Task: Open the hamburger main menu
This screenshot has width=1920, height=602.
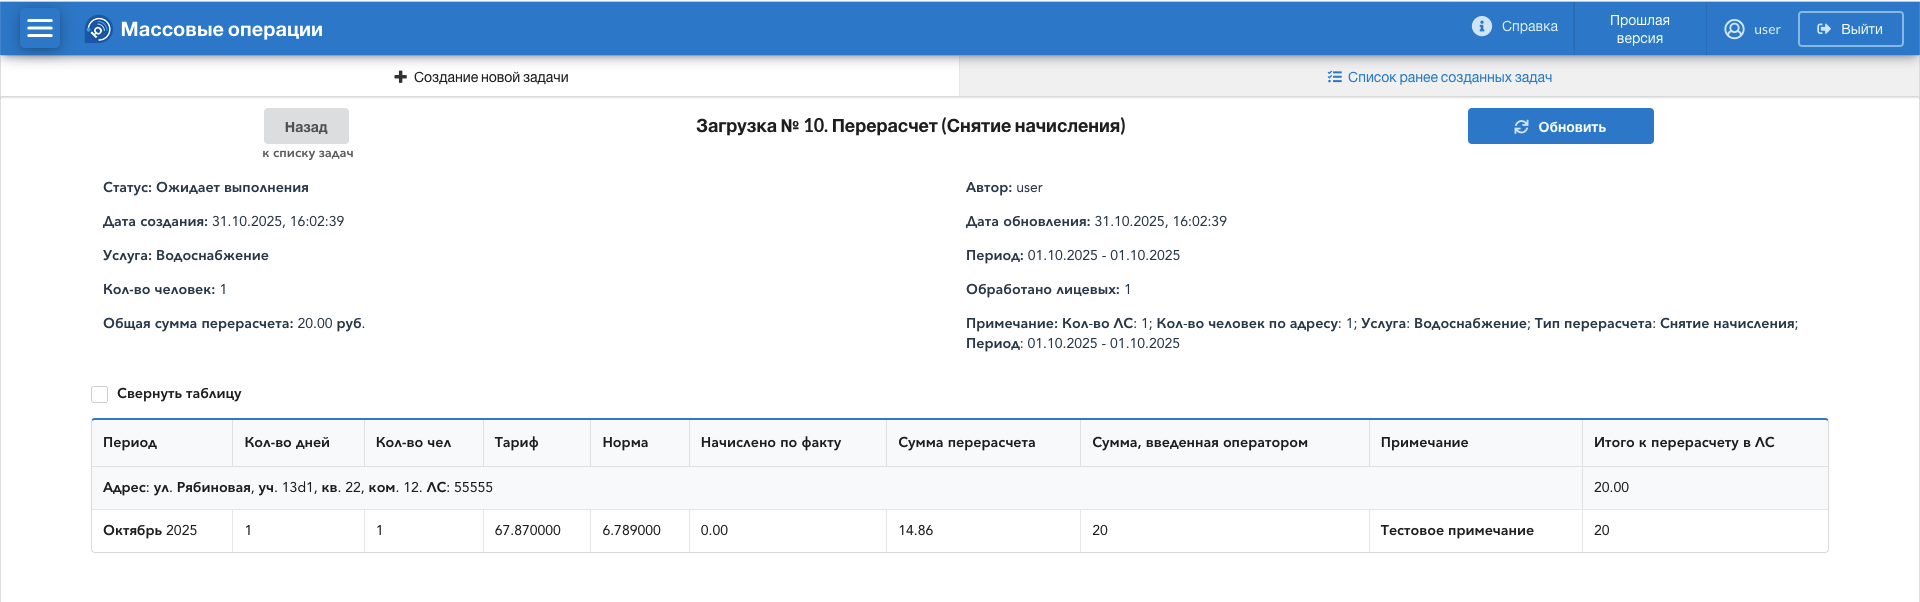Action: coord(40,29)
